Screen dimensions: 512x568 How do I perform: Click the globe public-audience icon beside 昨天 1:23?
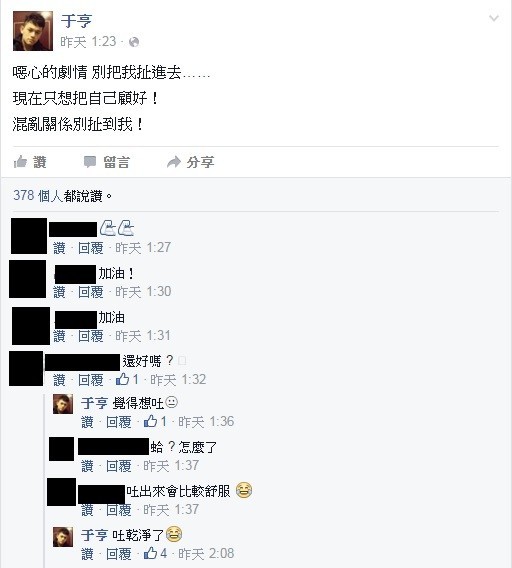pyautogui.click(x=134, y=42)
